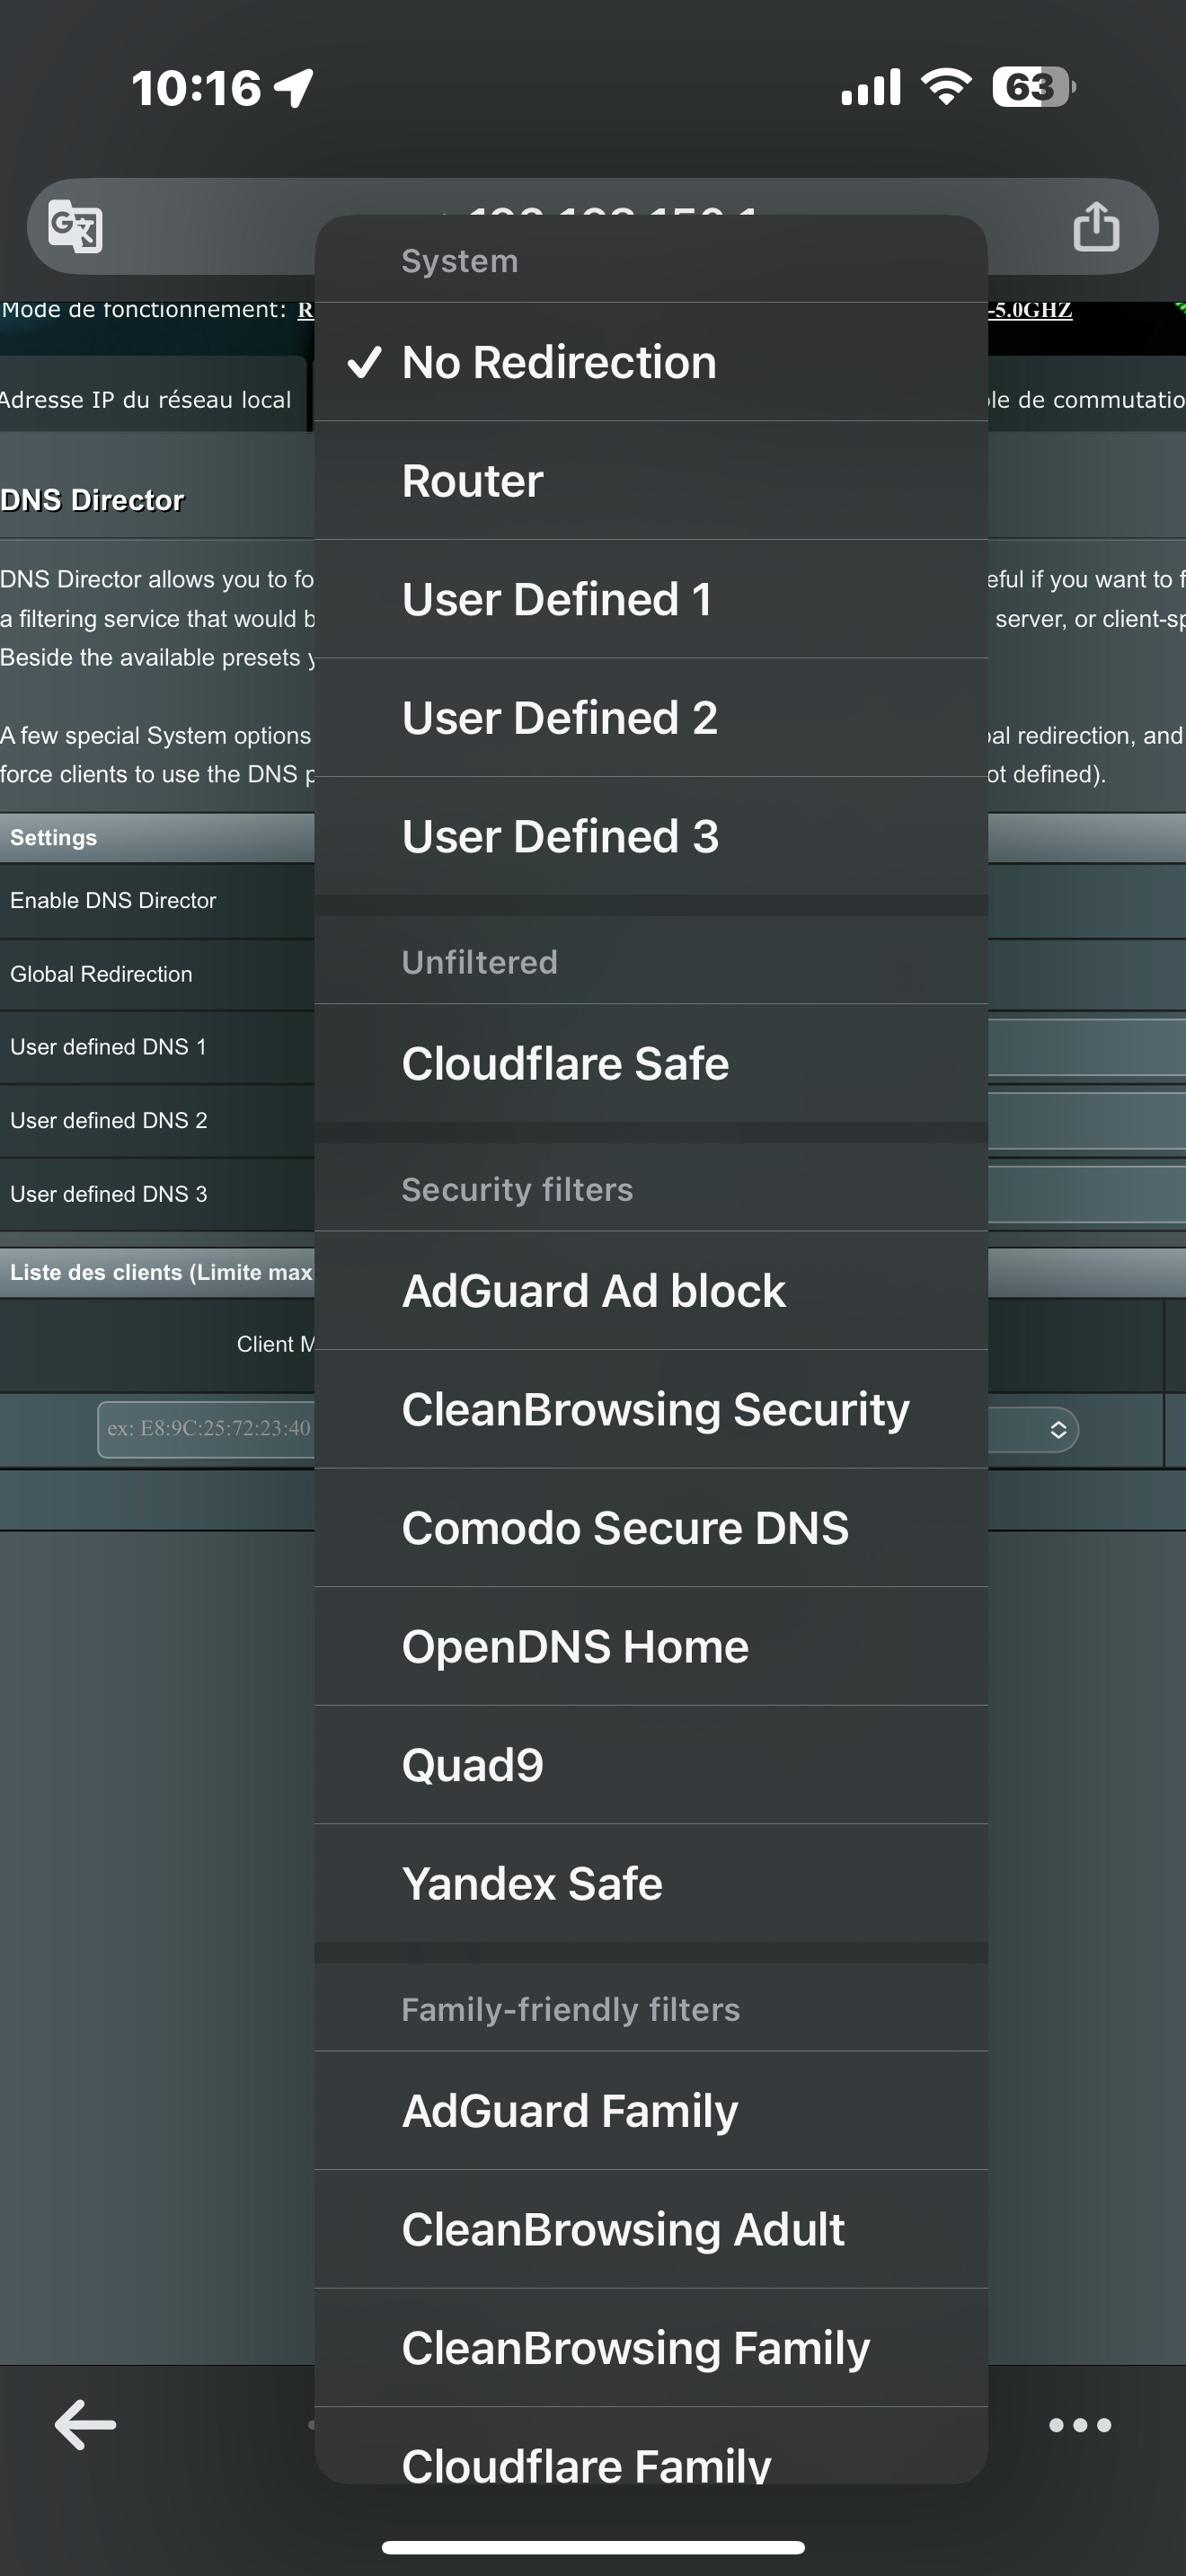
Task: Choose Cloudflare Safe option
Action: coord(651,1063)
